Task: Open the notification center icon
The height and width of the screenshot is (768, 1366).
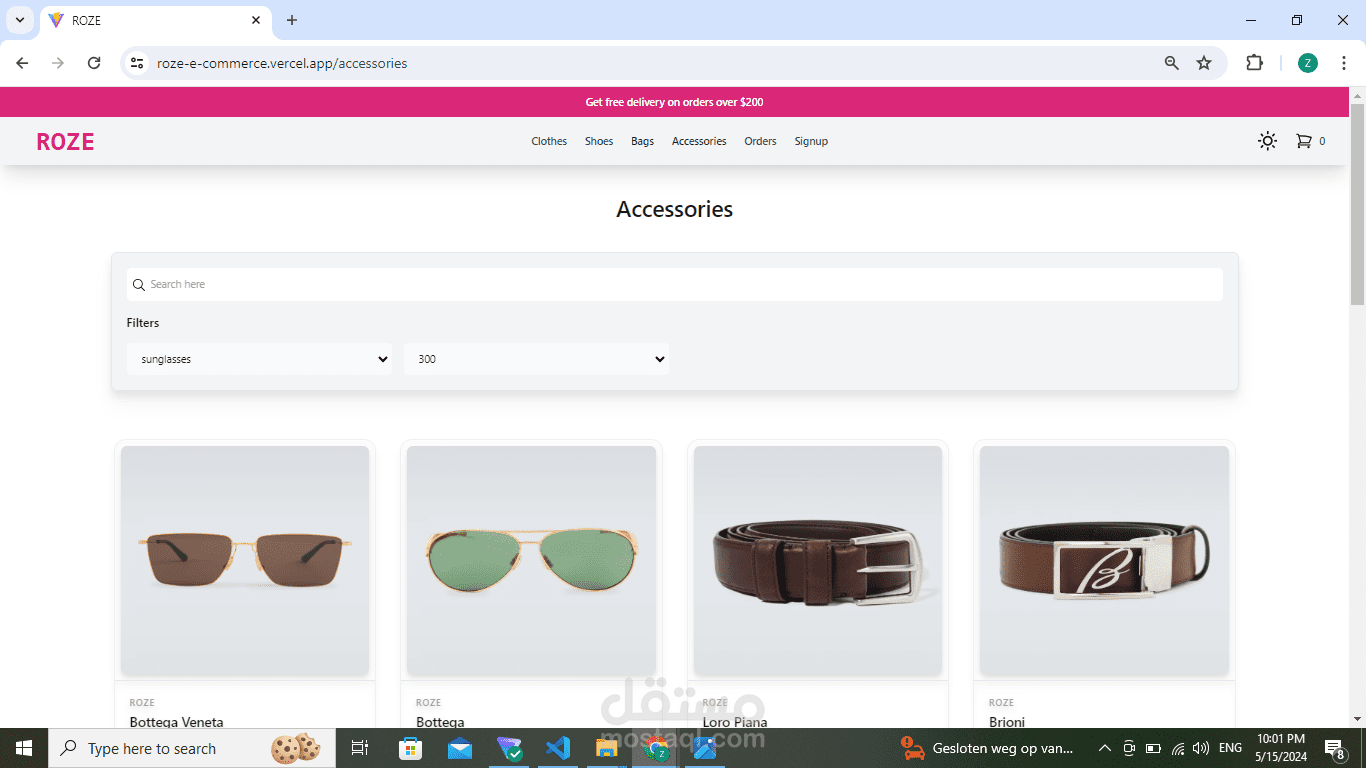Action: point(1335,748)
